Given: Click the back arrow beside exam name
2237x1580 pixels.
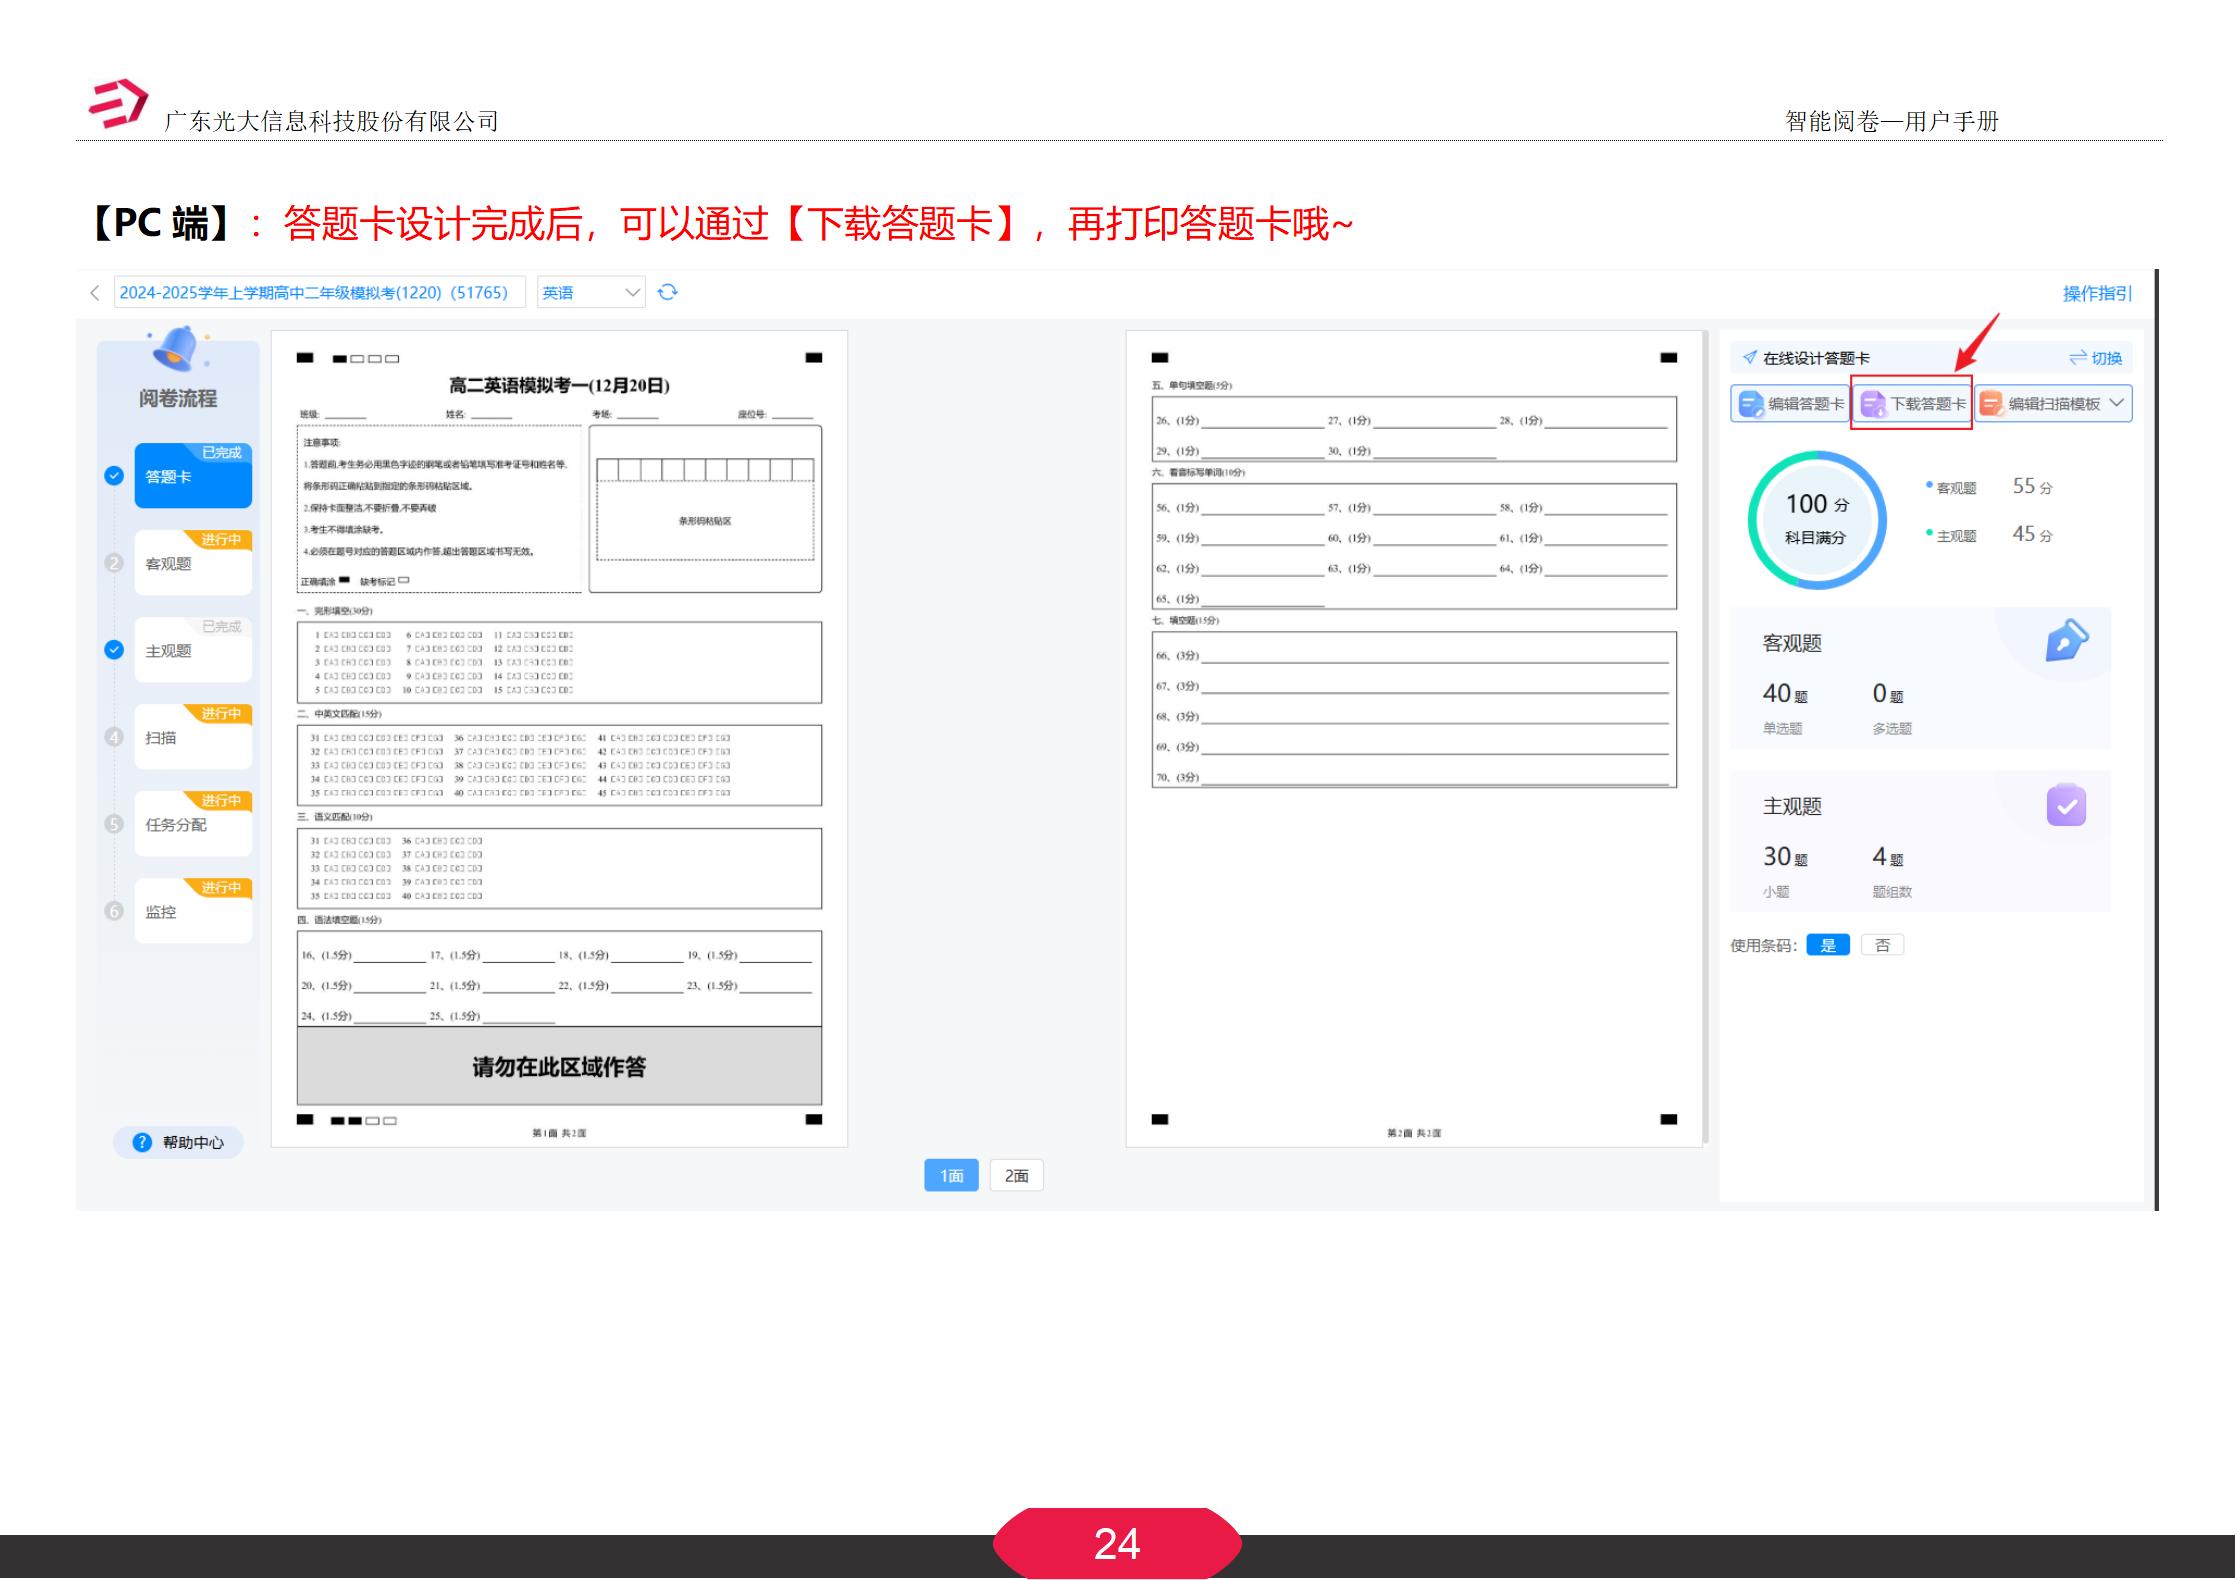Looking at the screenshot, I should click(93, 292).
